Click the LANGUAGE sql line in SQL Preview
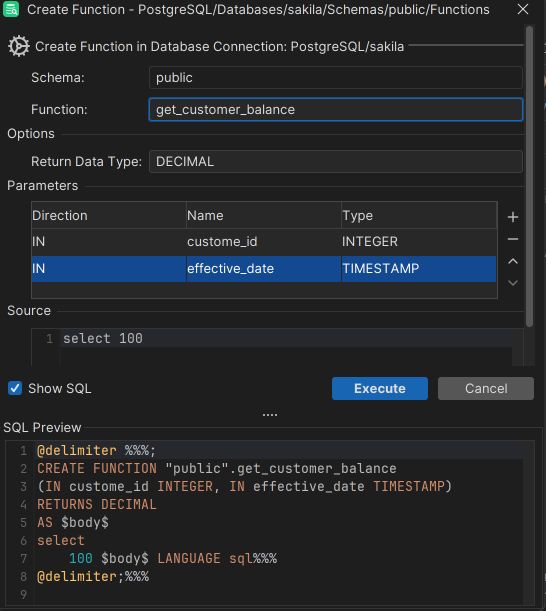 pos(173,558)
